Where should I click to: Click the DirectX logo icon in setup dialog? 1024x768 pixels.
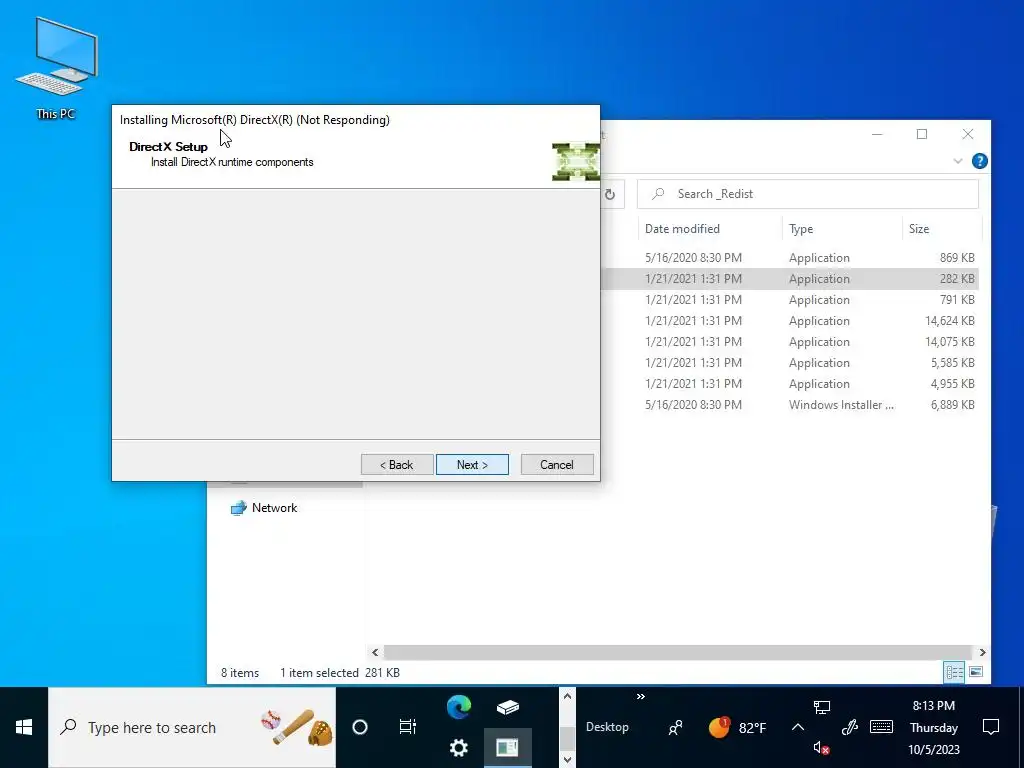click(575, 161)
